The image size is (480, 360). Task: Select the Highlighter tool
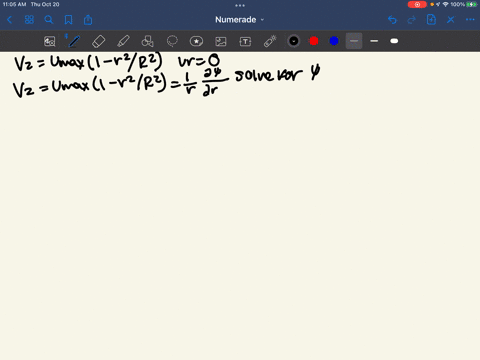[x=123, y=41]
